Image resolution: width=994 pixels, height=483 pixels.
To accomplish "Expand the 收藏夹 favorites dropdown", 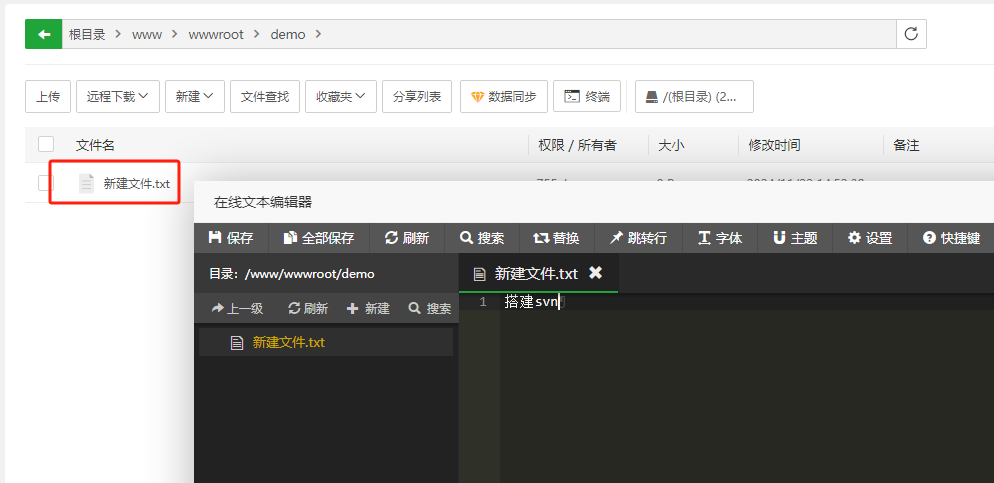I will pyautogui.click(x=340, y=97).
